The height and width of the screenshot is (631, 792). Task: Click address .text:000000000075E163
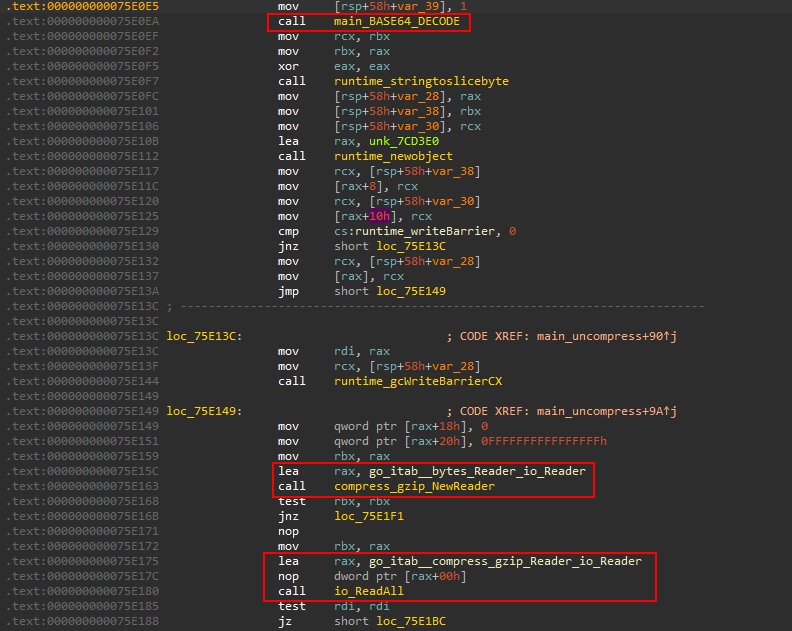(x=82, y=487)
